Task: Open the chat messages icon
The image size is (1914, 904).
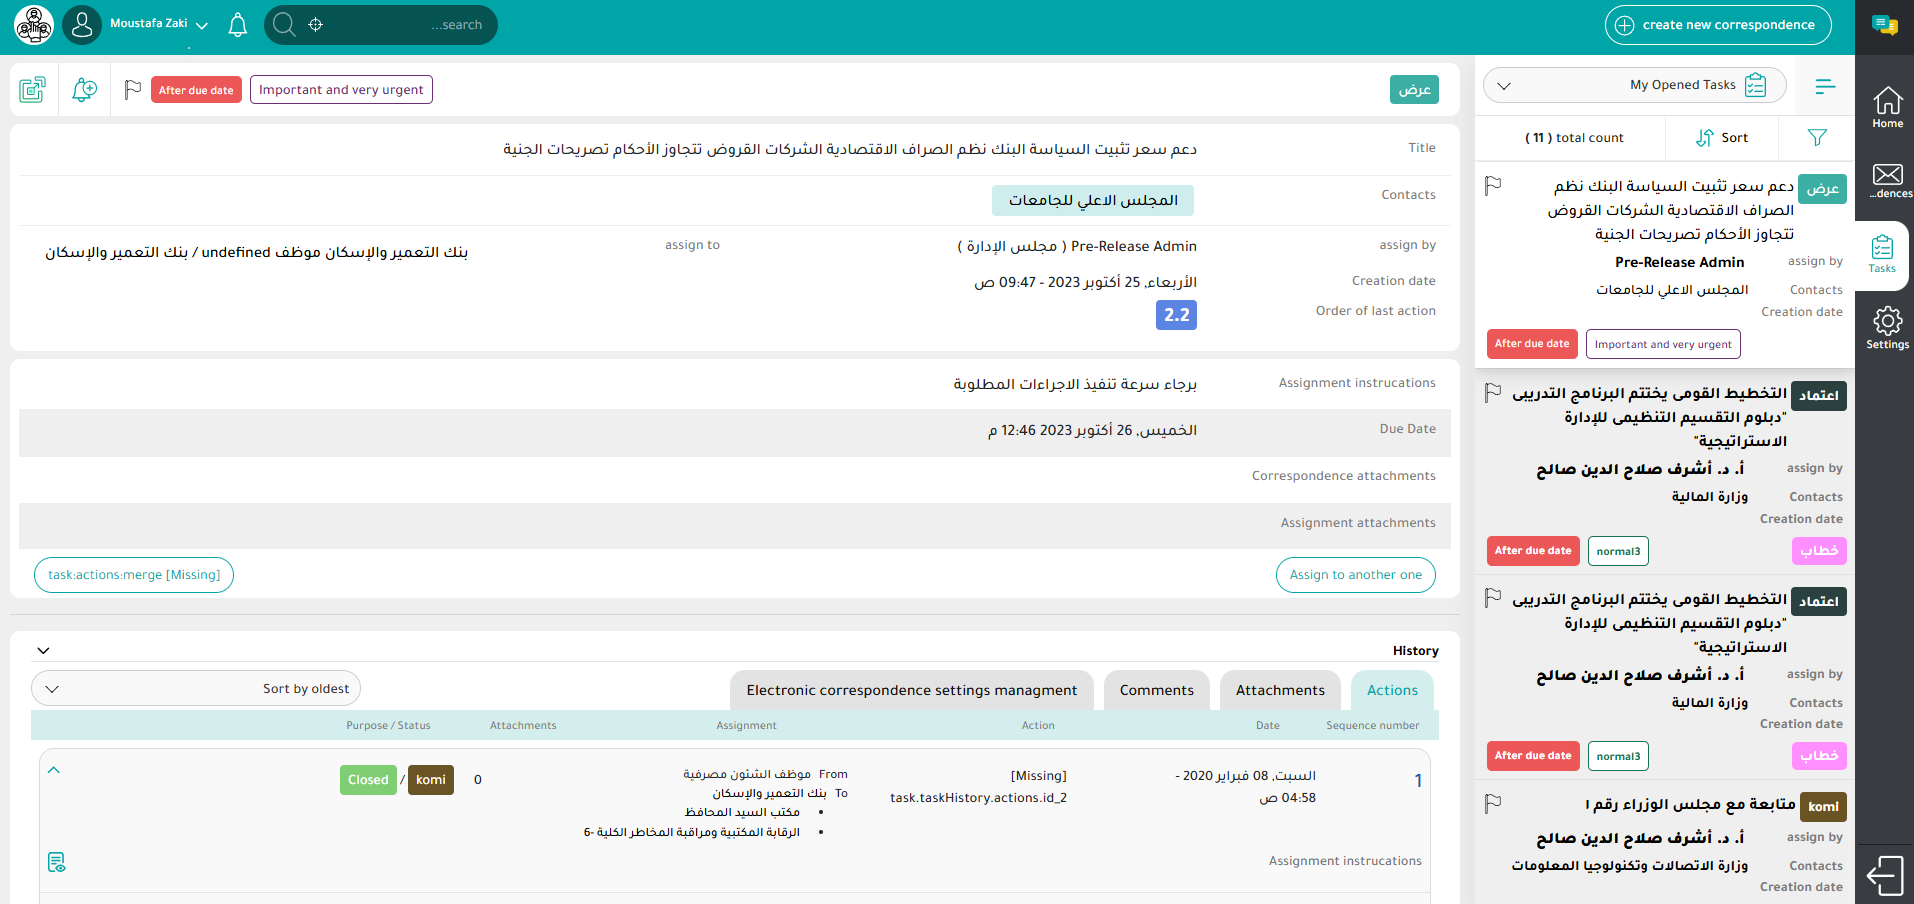Action: 1885,26
